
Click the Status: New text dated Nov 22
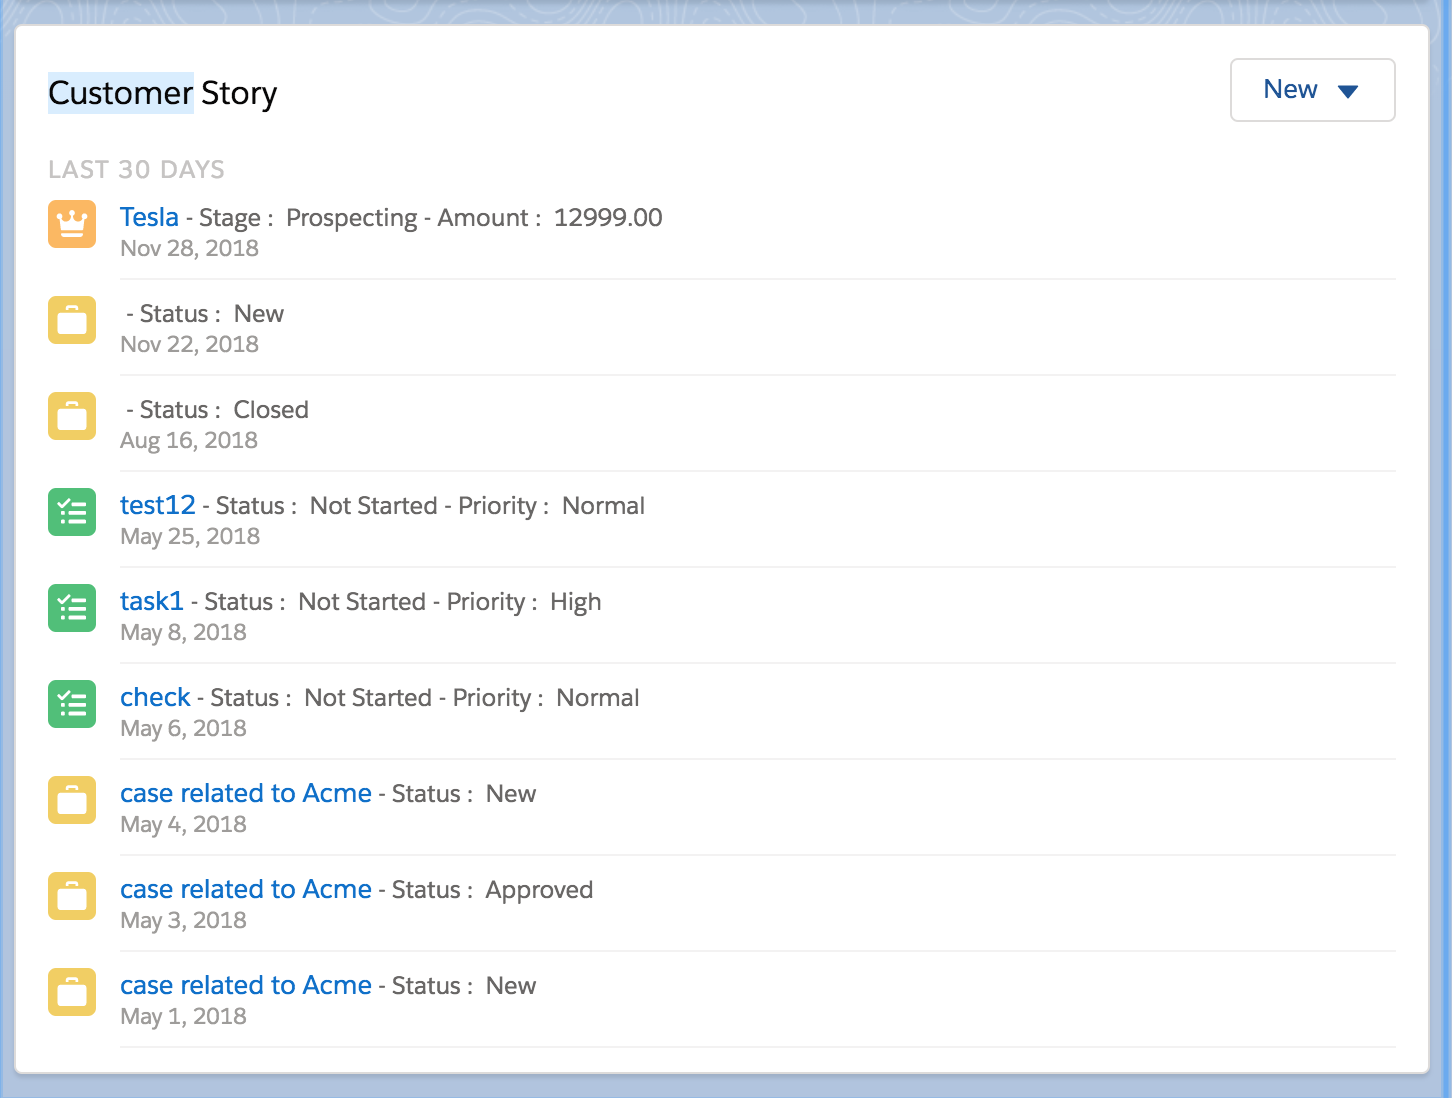(212, 314)
